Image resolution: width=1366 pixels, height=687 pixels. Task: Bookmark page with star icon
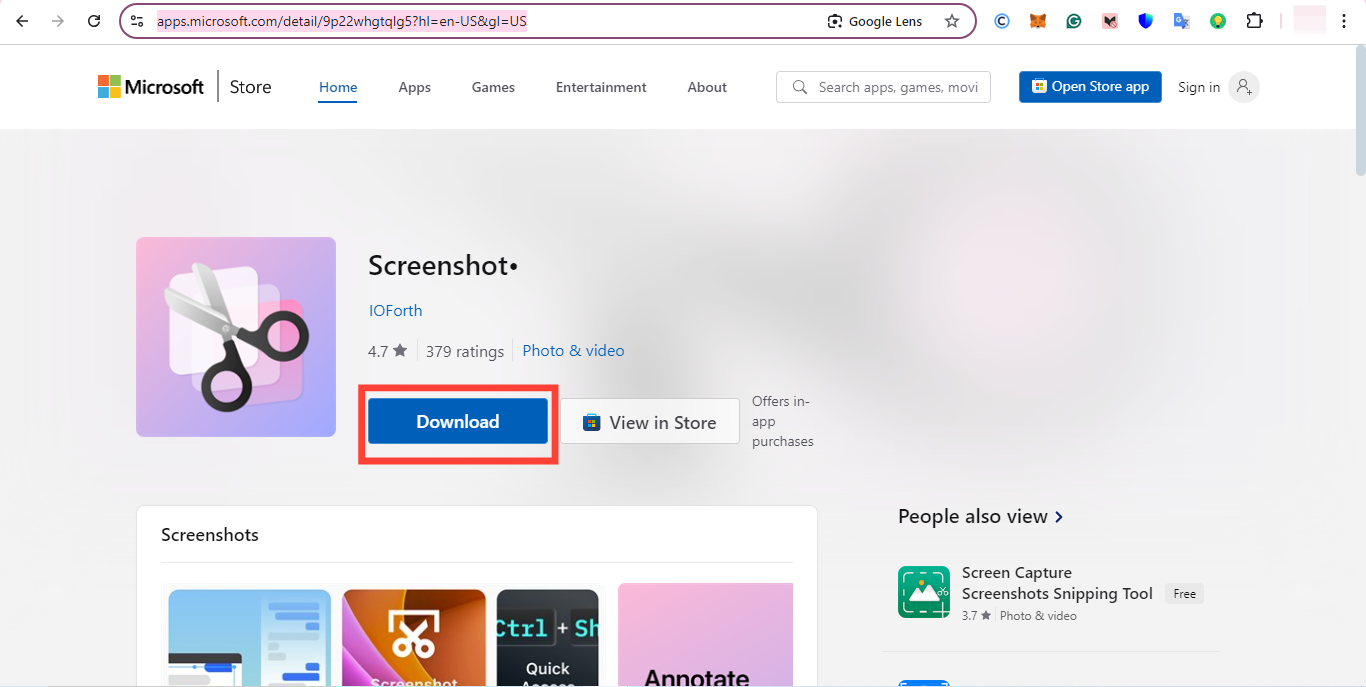(951, 21)
